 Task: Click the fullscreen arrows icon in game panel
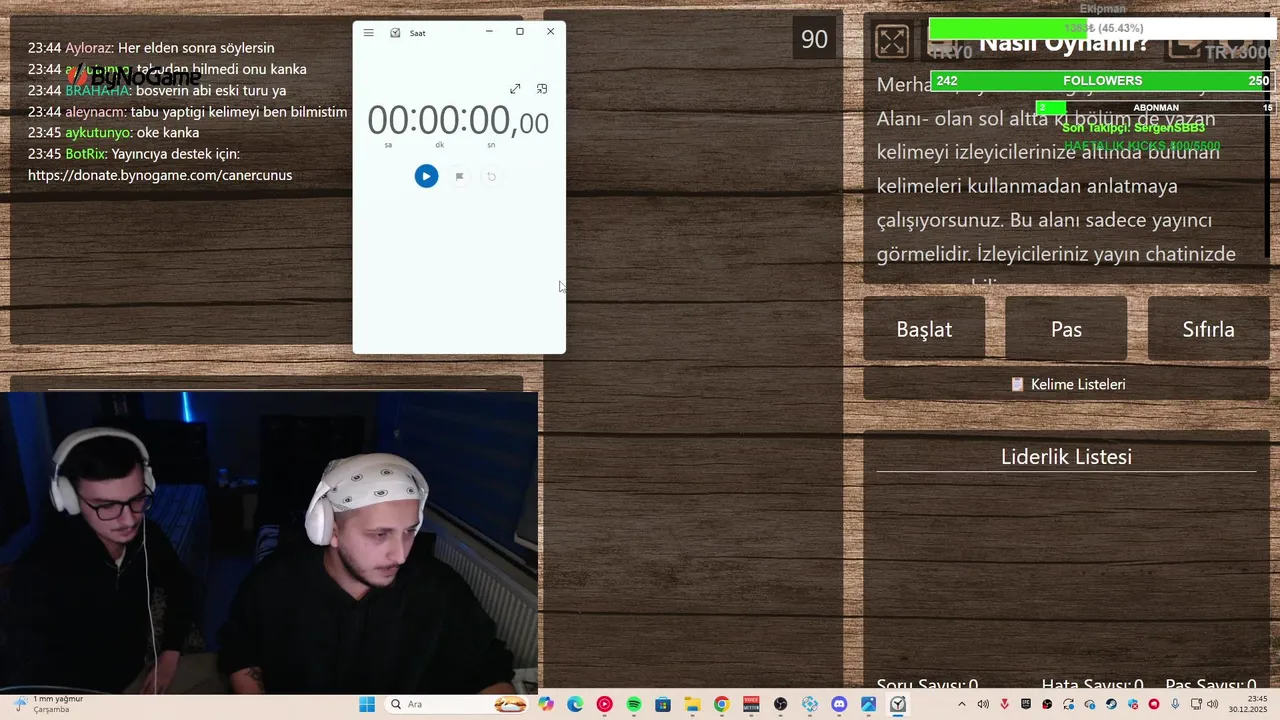(x=892, y=41)
